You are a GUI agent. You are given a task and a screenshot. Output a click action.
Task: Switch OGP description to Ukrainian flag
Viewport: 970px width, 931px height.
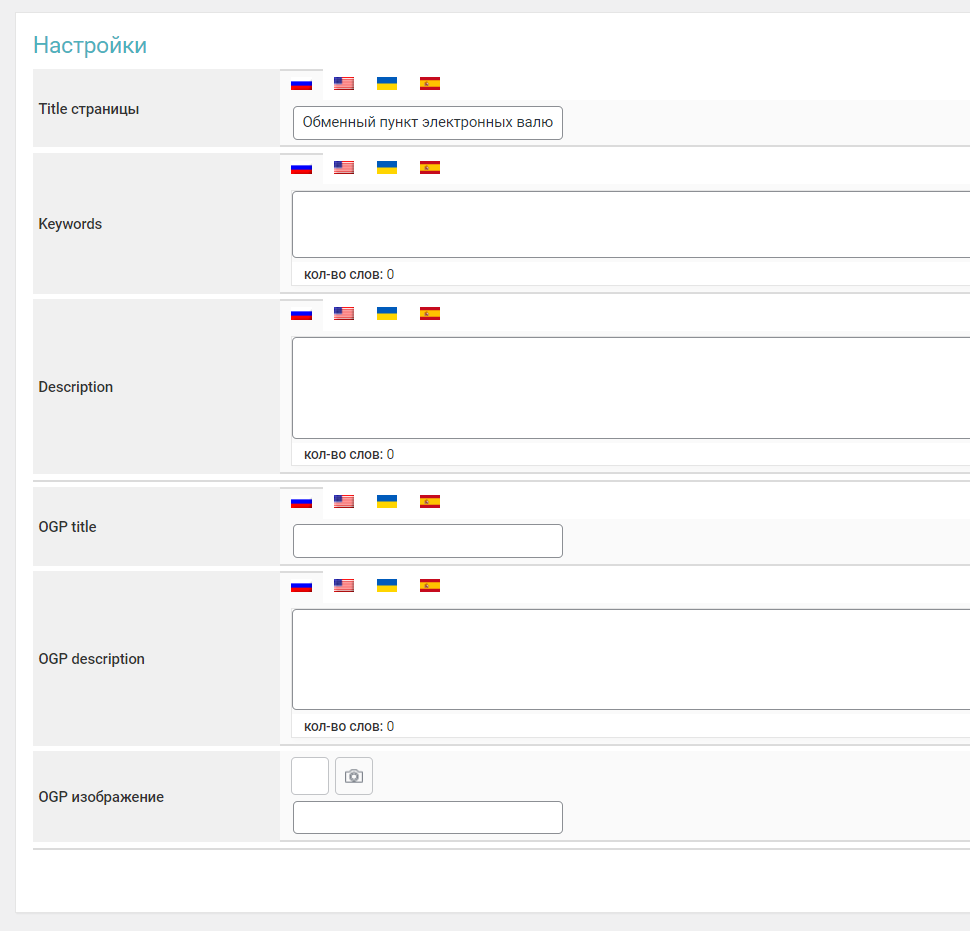pos(387,586)
